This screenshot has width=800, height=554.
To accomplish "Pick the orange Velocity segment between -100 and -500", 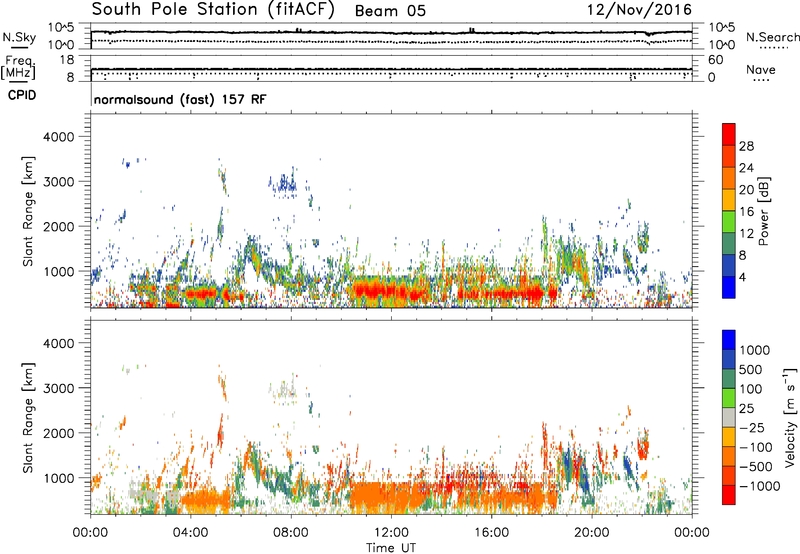I will click(x=729, y=456).
